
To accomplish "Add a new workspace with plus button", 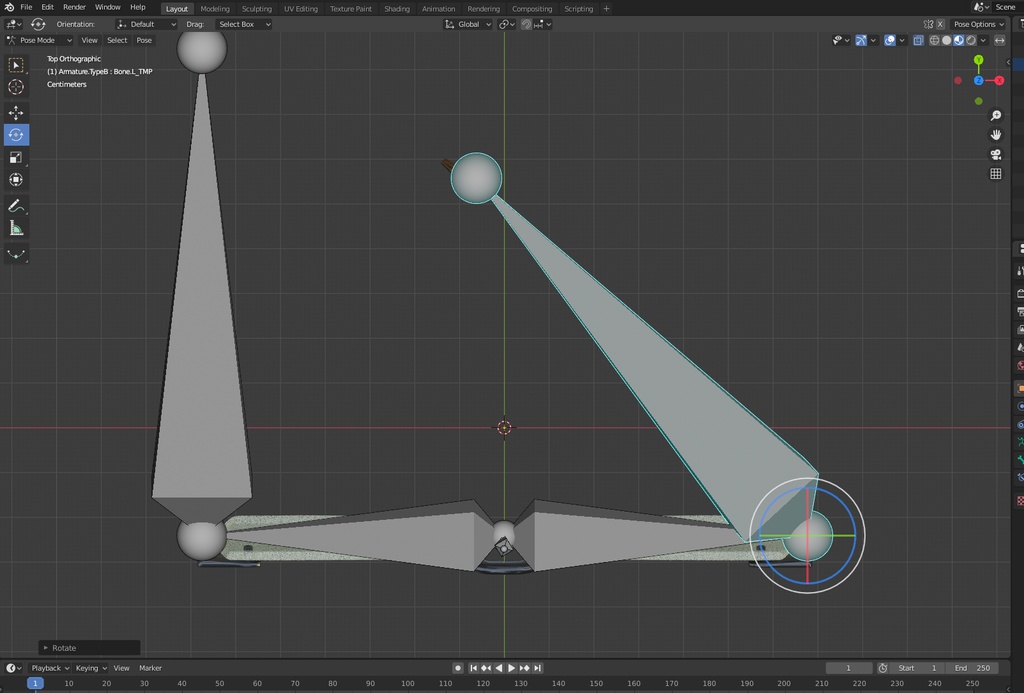I will pos(606,8).
